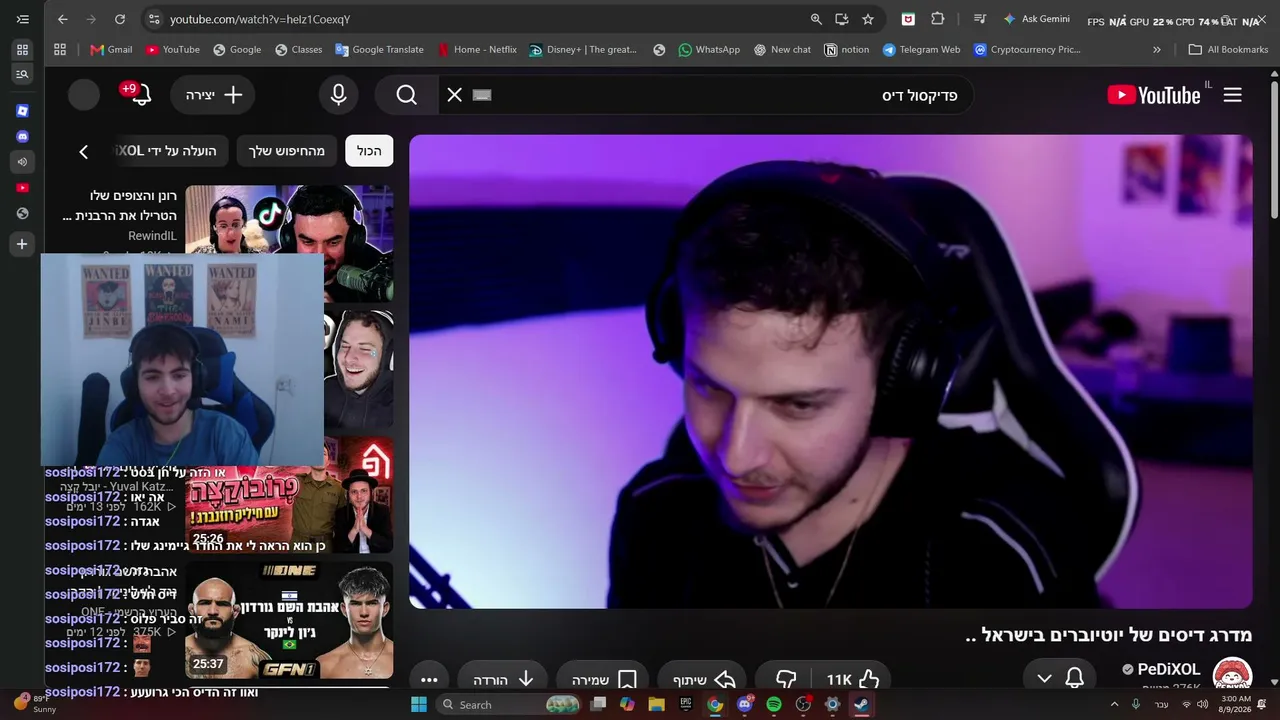The image size is (1280, 720).
Task: Go back to the previous page
Action: point(63,19)
